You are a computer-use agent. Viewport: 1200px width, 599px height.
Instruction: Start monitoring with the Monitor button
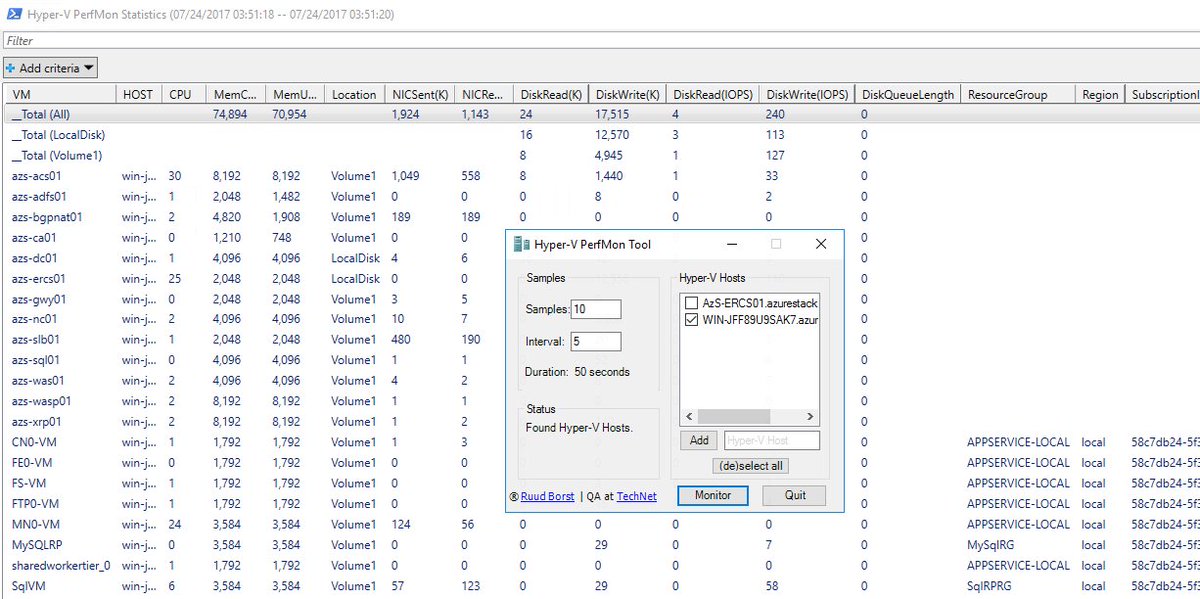click(x=712, y=495)
